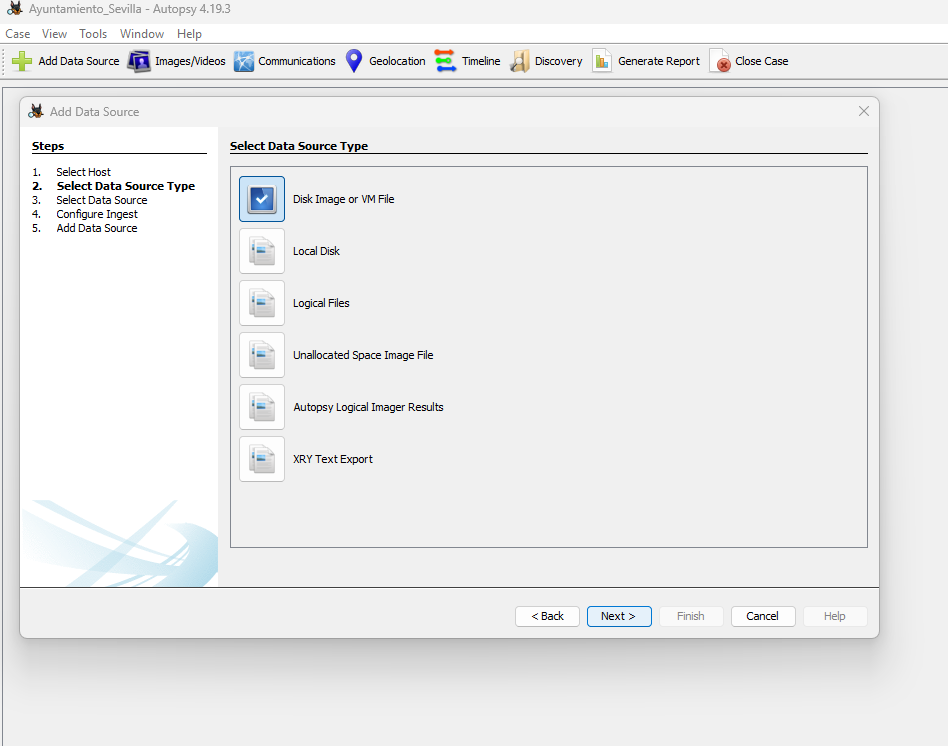Image resolution: width=948 pixels, height=746 pixels.
Task: Click the 'XRY Text Export' label
Action: click(x=333, y=459)
